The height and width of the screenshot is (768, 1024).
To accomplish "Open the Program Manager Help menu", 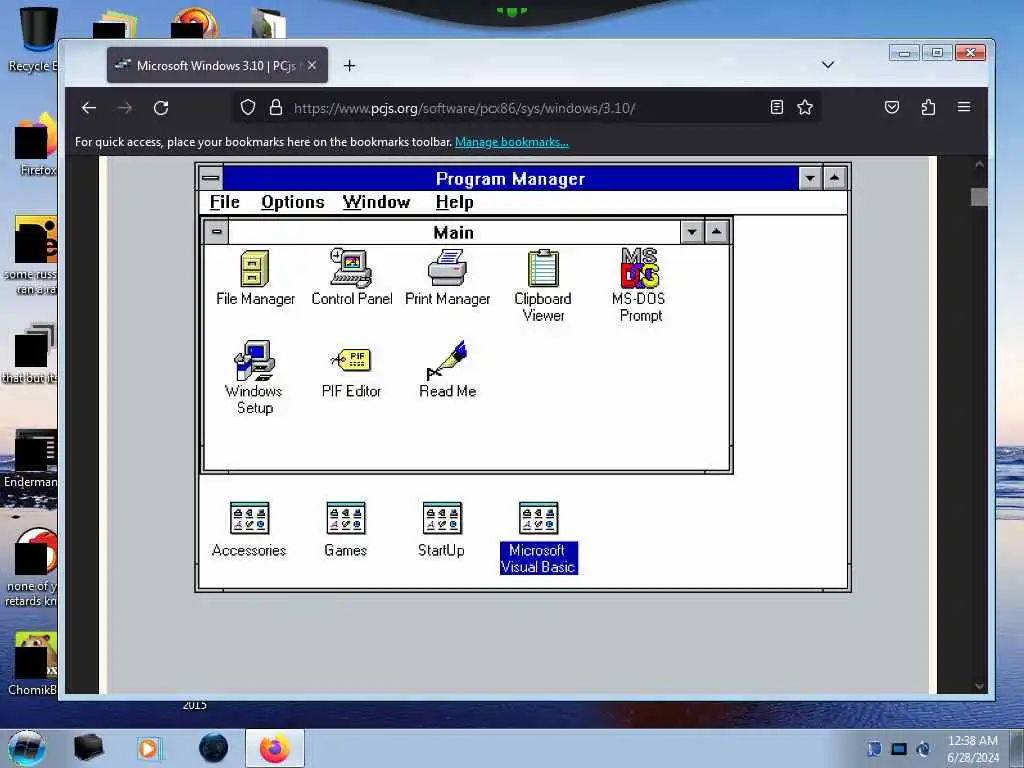I will [x=455, y=202].
